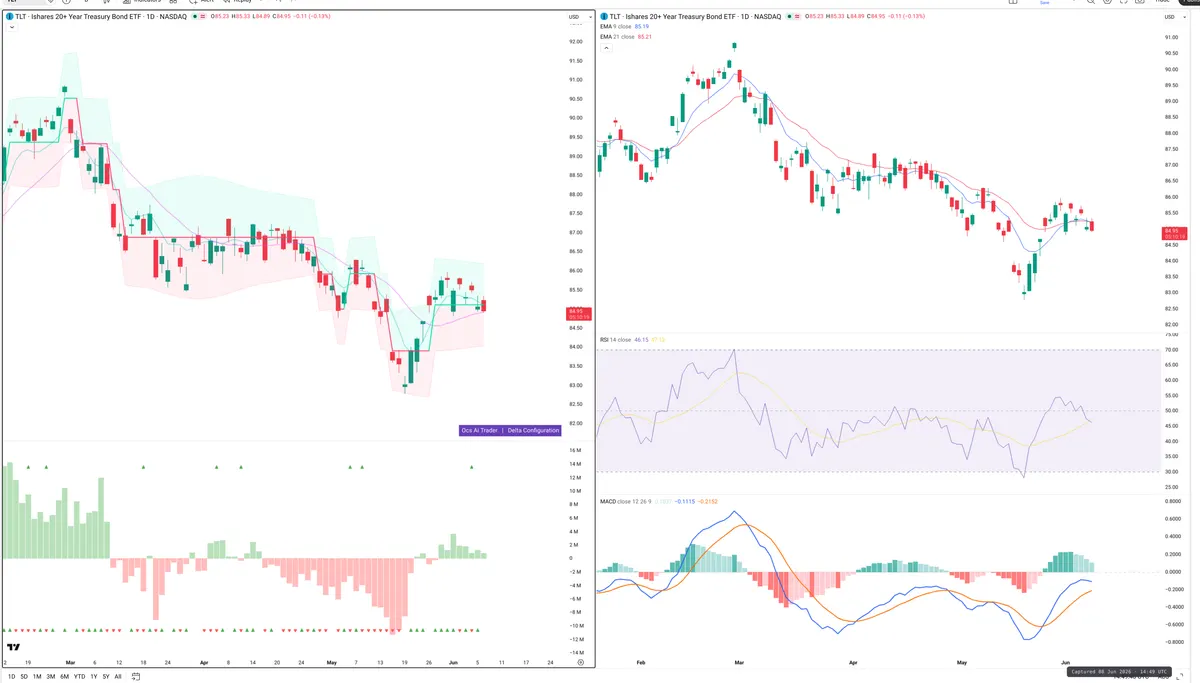Expand the left chart indicator legend chevron
Screen dimensions: 1200x683
click(12, 27)
